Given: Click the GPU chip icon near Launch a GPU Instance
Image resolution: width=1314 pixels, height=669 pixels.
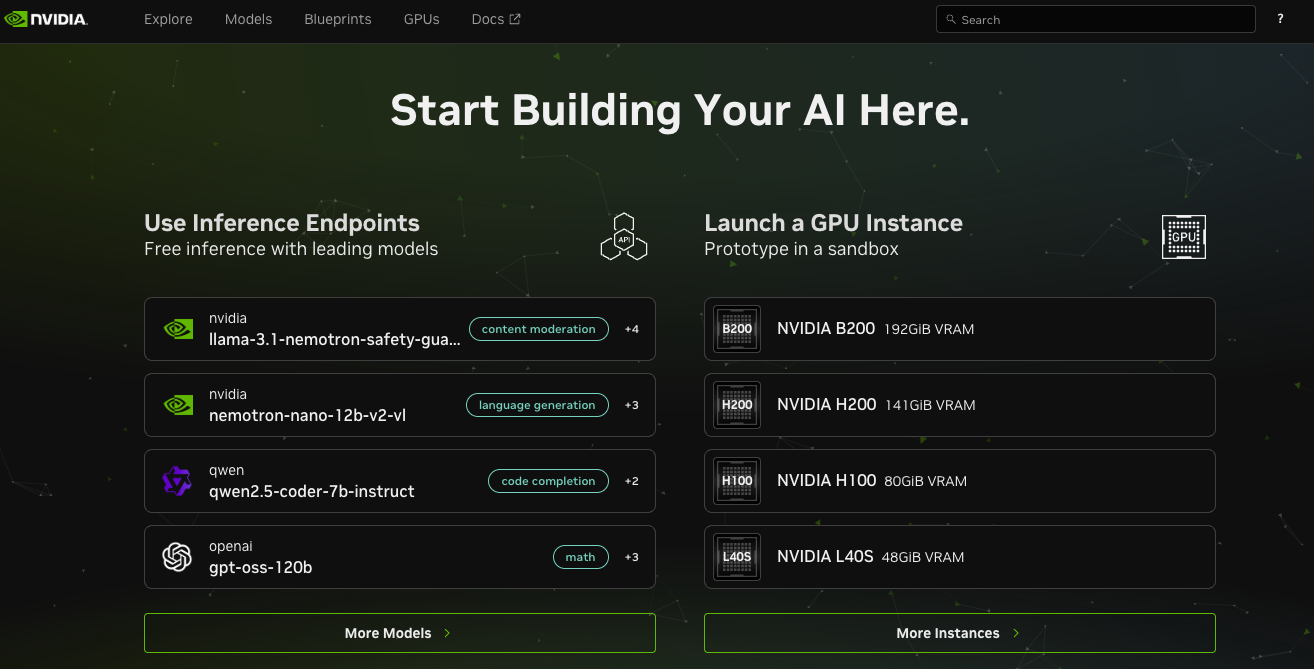Looking at the screenshot, I should click(x=1183, y=237).
